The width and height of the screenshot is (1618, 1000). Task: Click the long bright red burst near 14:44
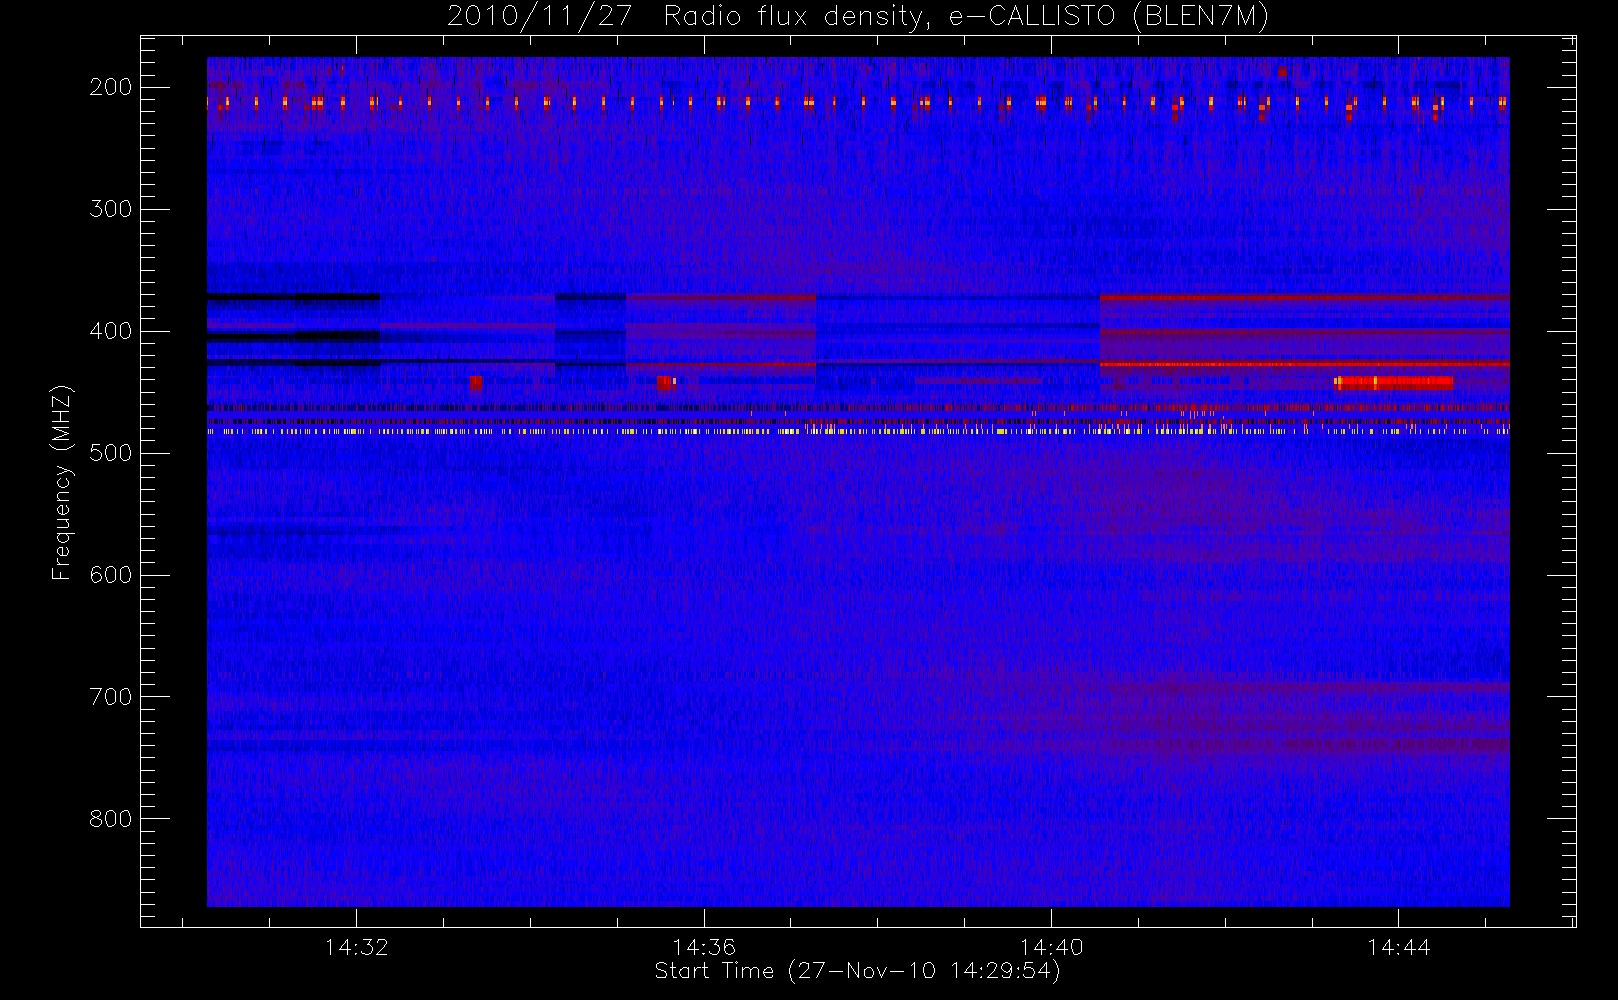1393,382
